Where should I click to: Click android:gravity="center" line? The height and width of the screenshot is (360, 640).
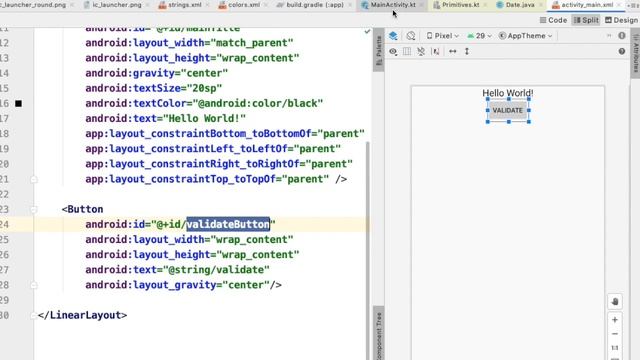pos(156,73)
